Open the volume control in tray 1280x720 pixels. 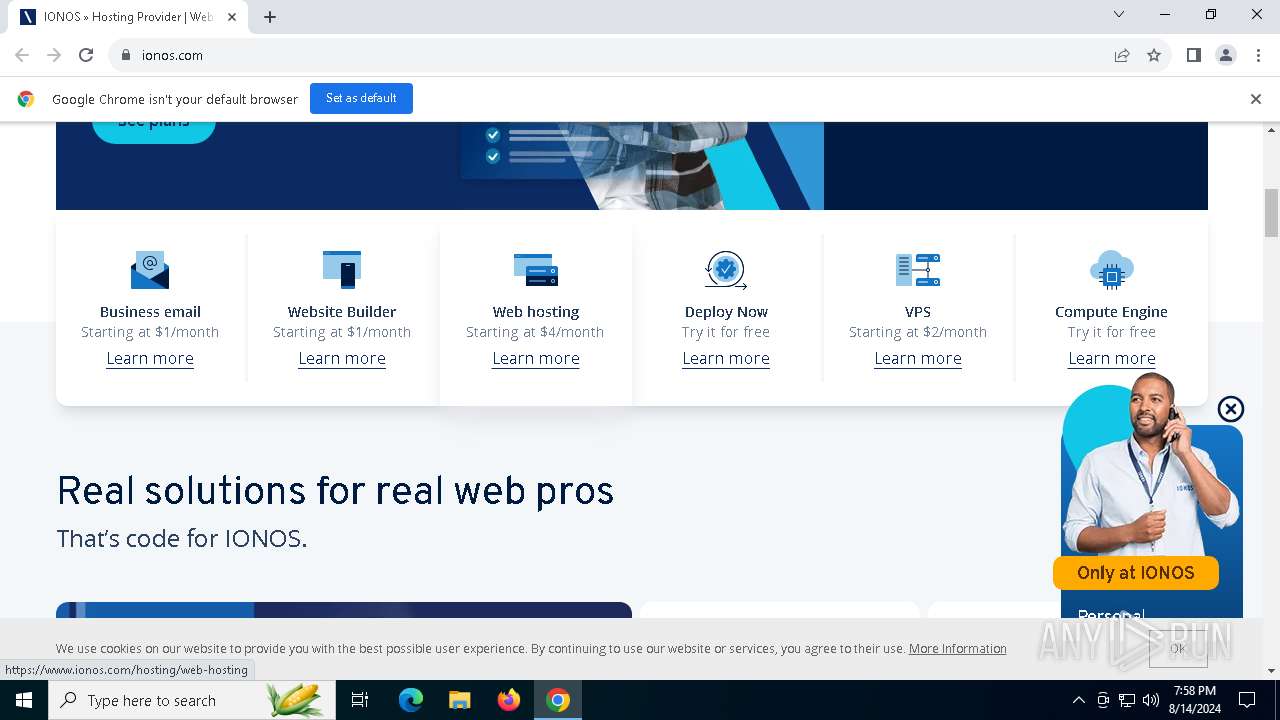pyautogui.click(x=1151, y=700)
